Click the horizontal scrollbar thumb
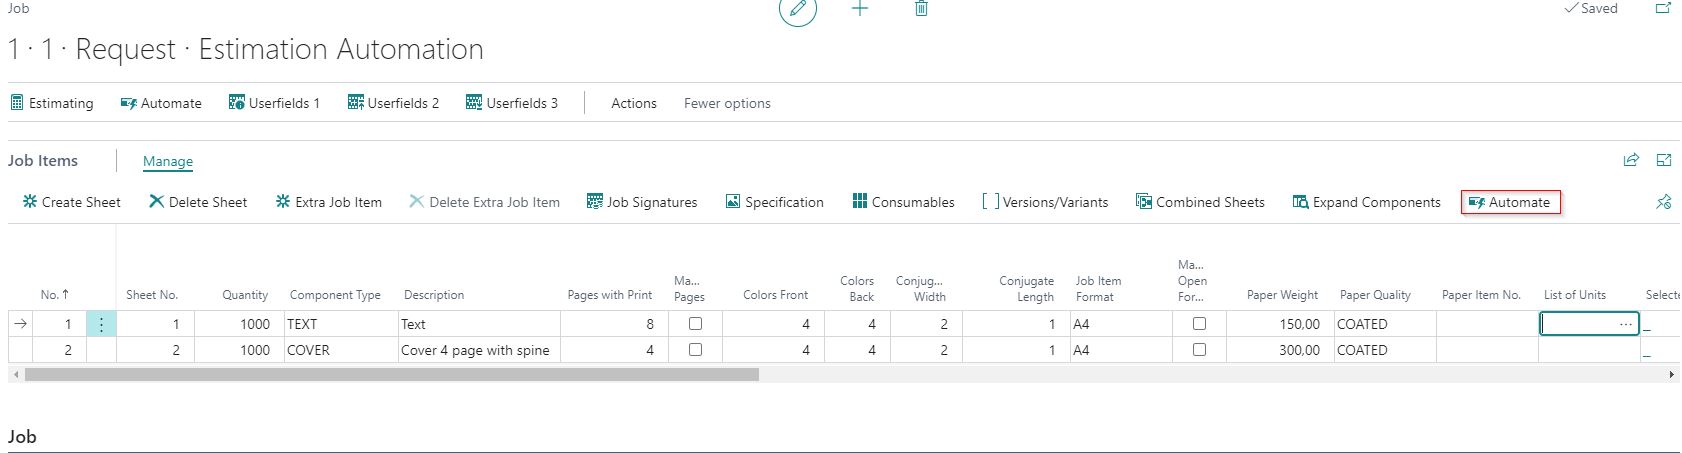 click(x=391, y=375)
